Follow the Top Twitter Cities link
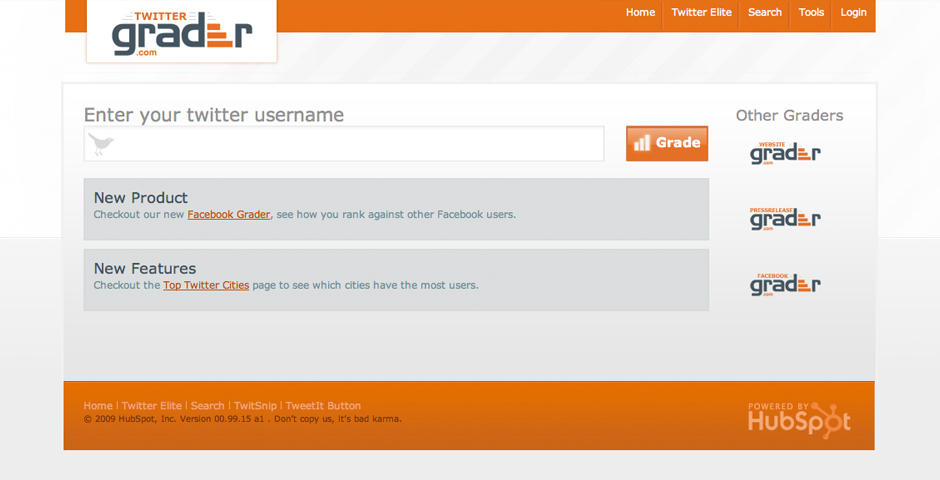 pos(206,285)
